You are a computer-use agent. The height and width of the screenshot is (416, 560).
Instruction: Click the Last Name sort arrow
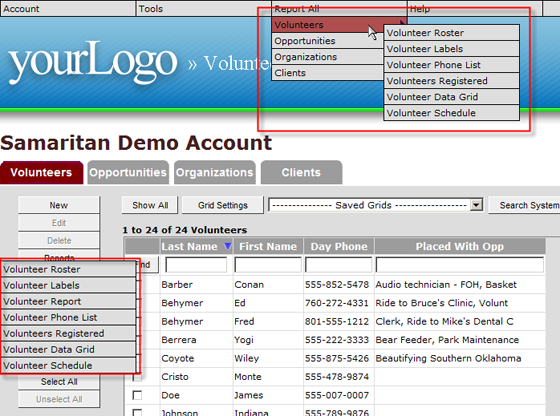tap(228, 246)
